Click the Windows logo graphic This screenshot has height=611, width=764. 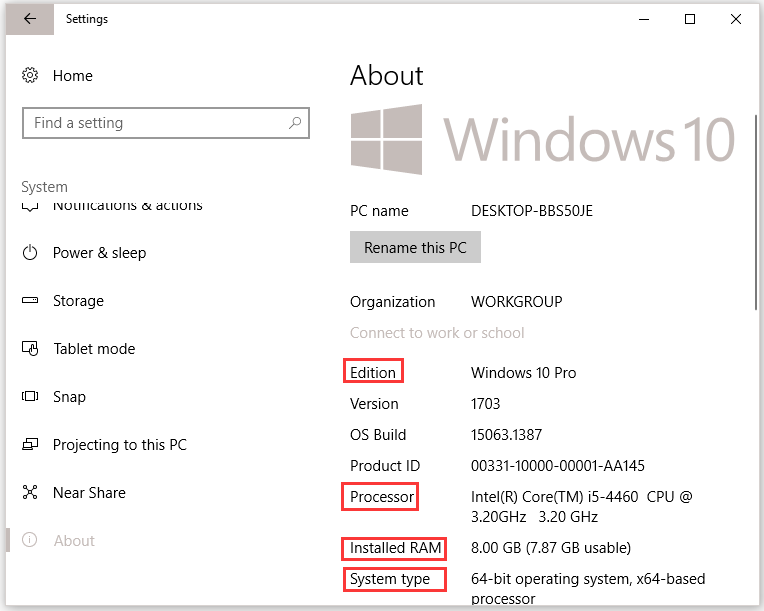[386, 139]
